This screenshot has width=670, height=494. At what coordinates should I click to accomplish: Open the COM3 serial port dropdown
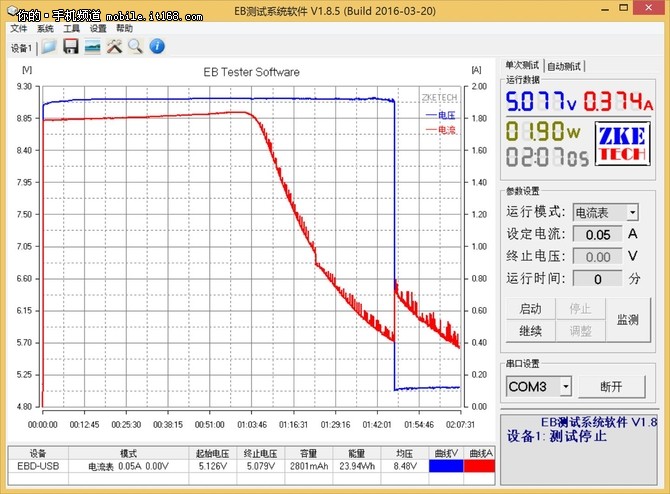(x=566, y=386)
